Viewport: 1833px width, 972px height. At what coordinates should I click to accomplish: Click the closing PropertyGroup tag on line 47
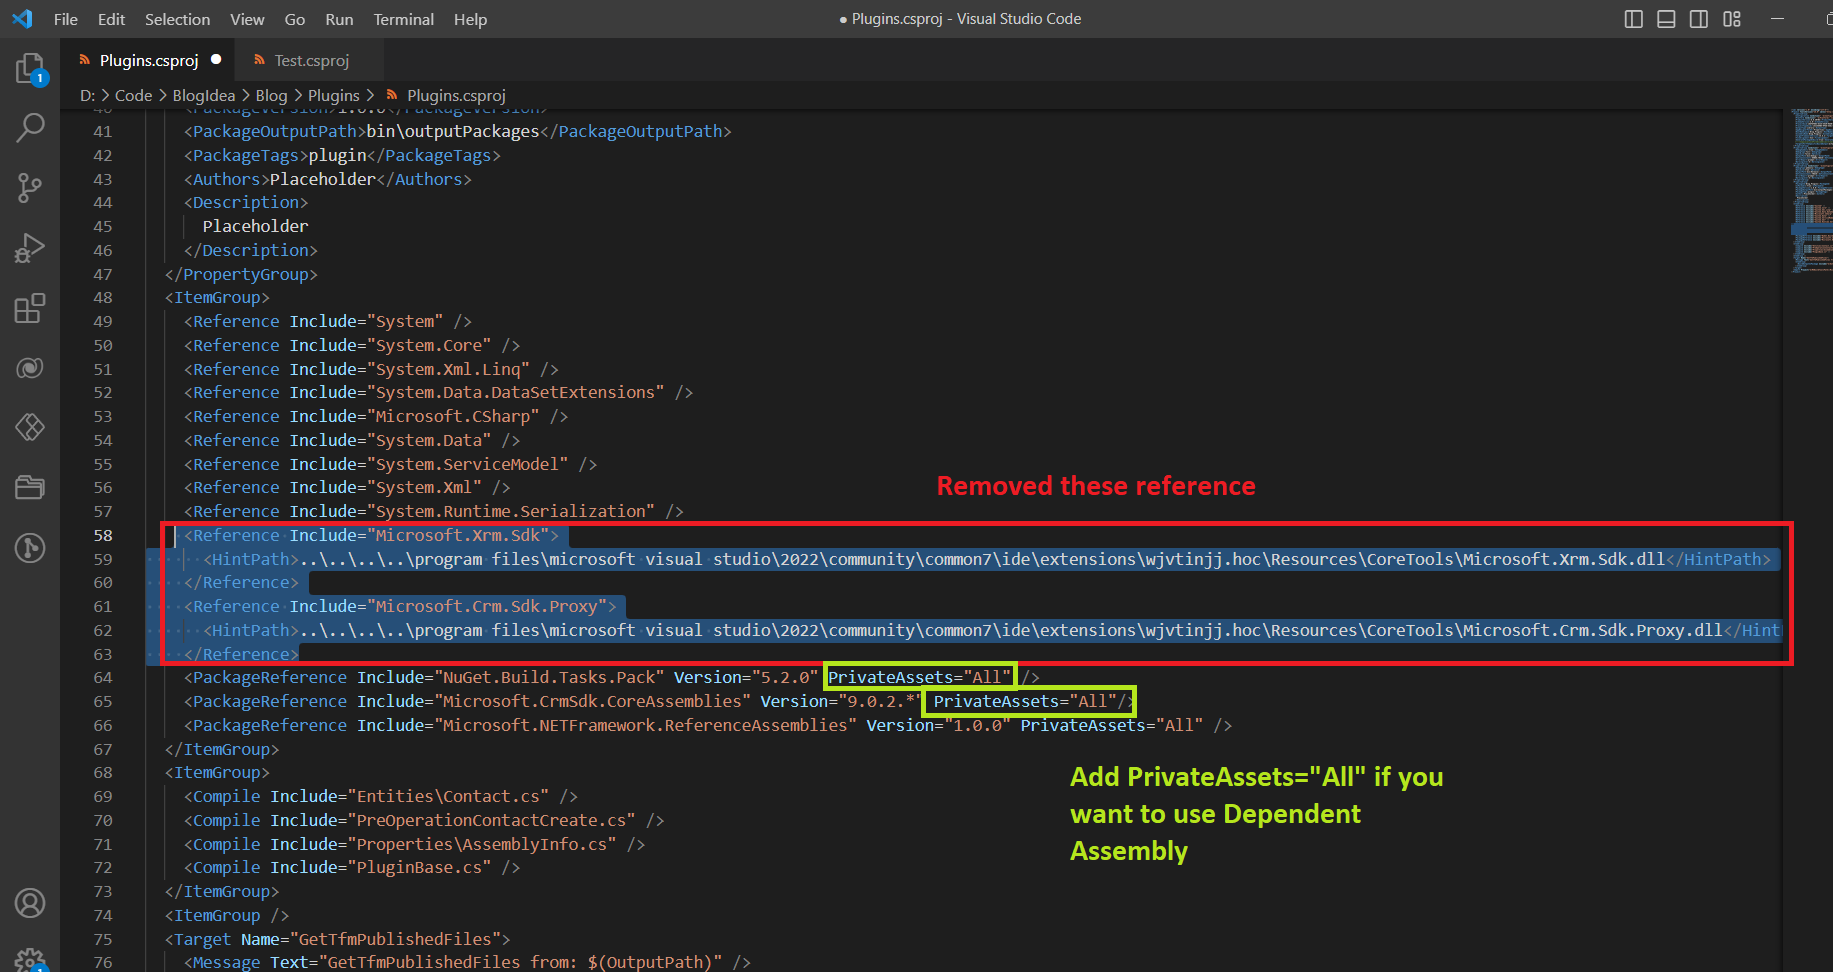tap(241, 274)
